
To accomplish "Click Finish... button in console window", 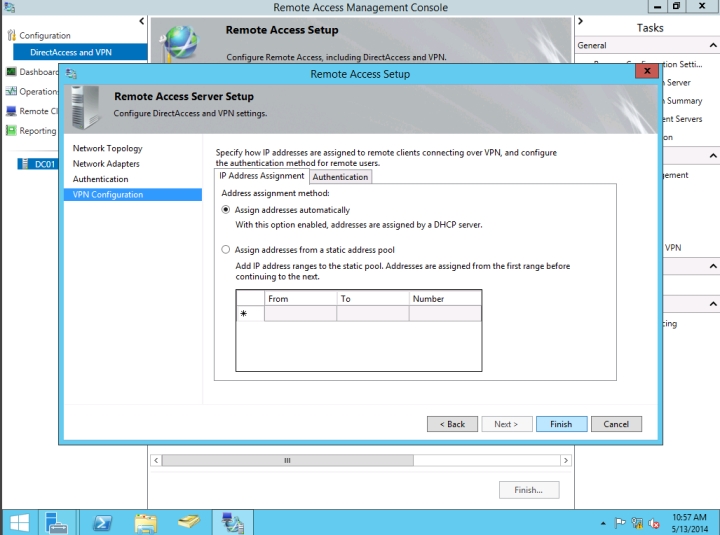I will click(529, 490).
